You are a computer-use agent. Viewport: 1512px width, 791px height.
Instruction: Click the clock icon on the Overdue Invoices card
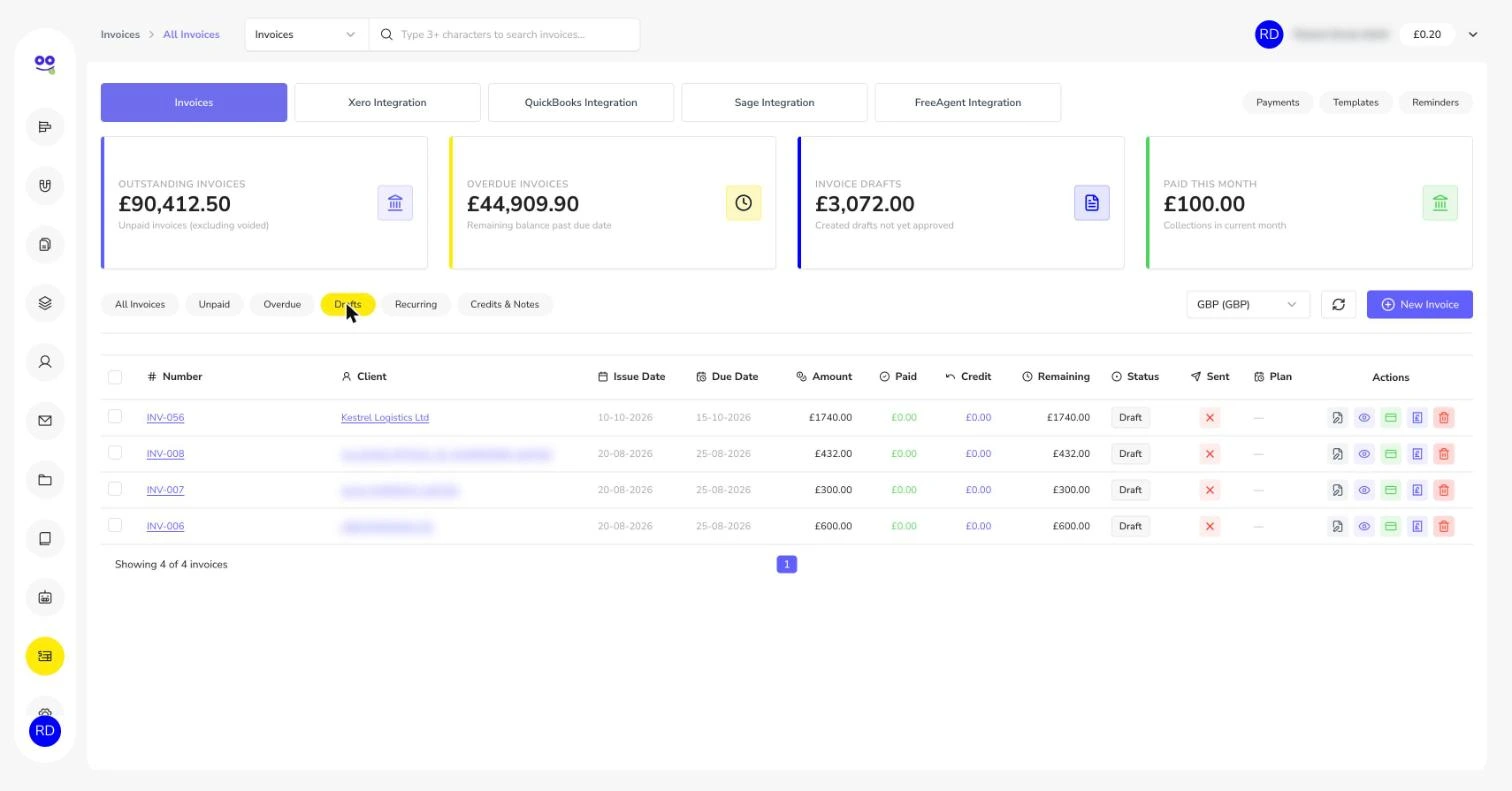[743, 203]
